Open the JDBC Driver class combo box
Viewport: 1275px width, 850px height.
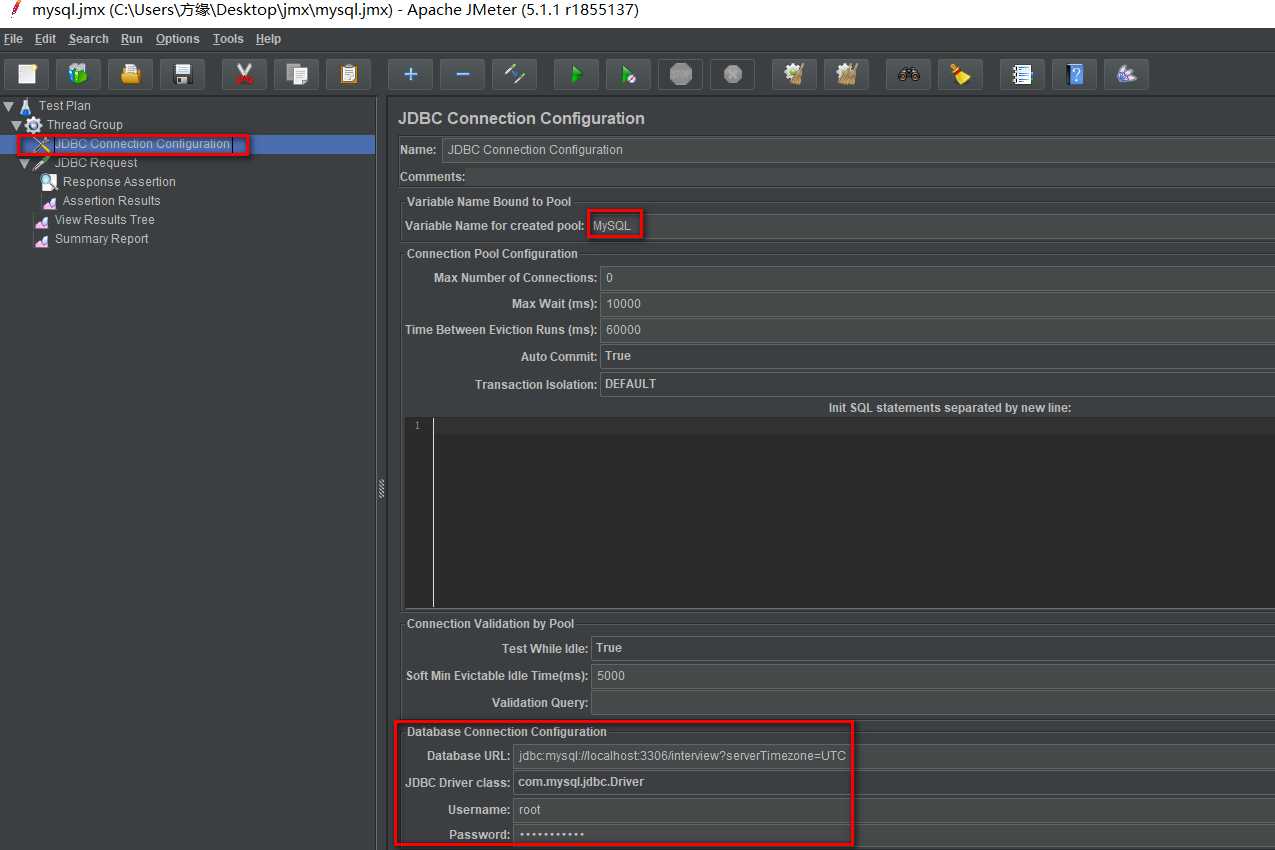[x=894, y=782]
